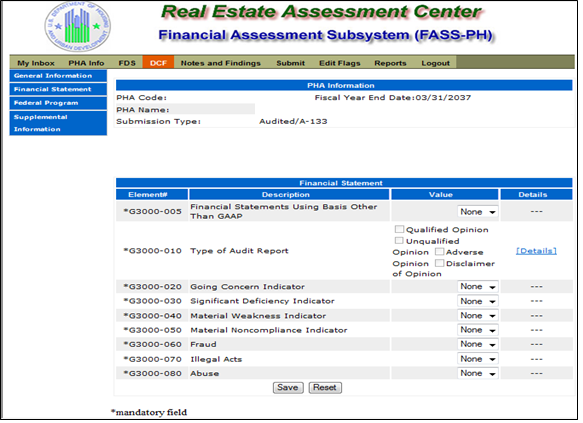
Task: Click the mandatory field footnote
Action: click(x=149, y=412)
